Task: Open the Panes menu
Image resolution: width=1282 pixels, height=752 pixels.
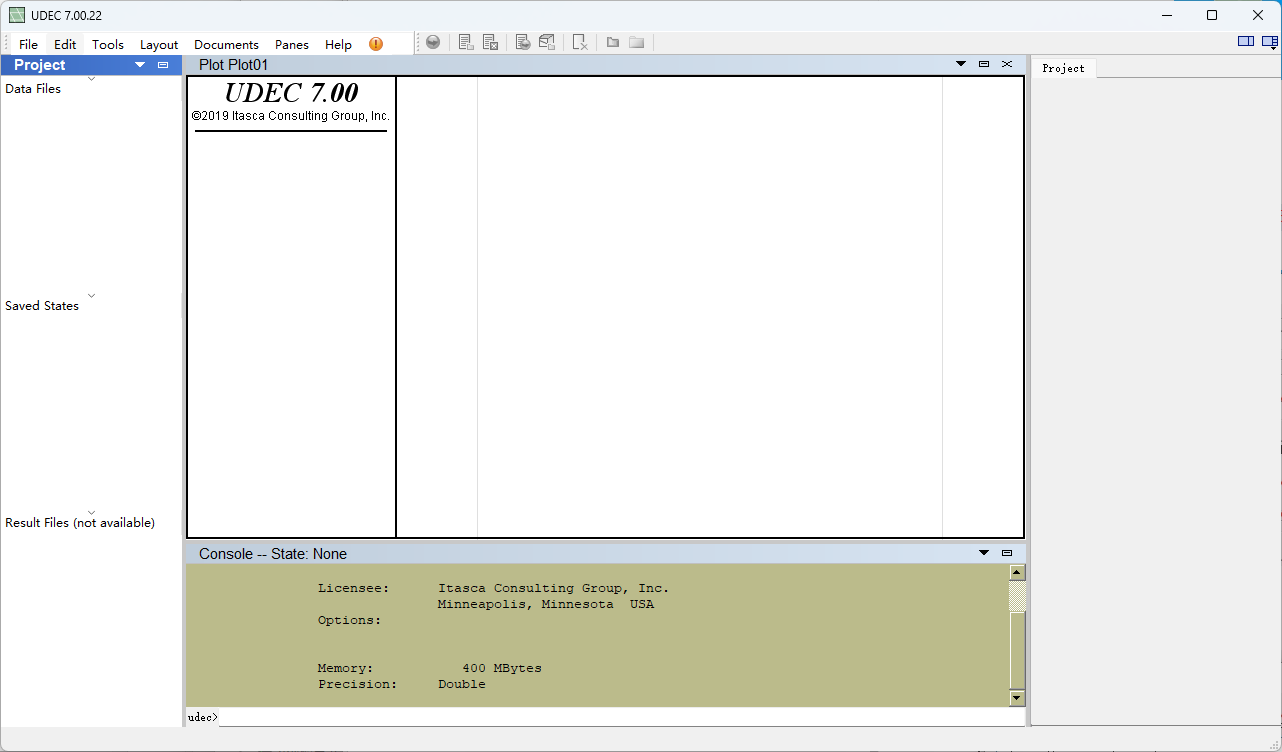Action: point(292,44)
